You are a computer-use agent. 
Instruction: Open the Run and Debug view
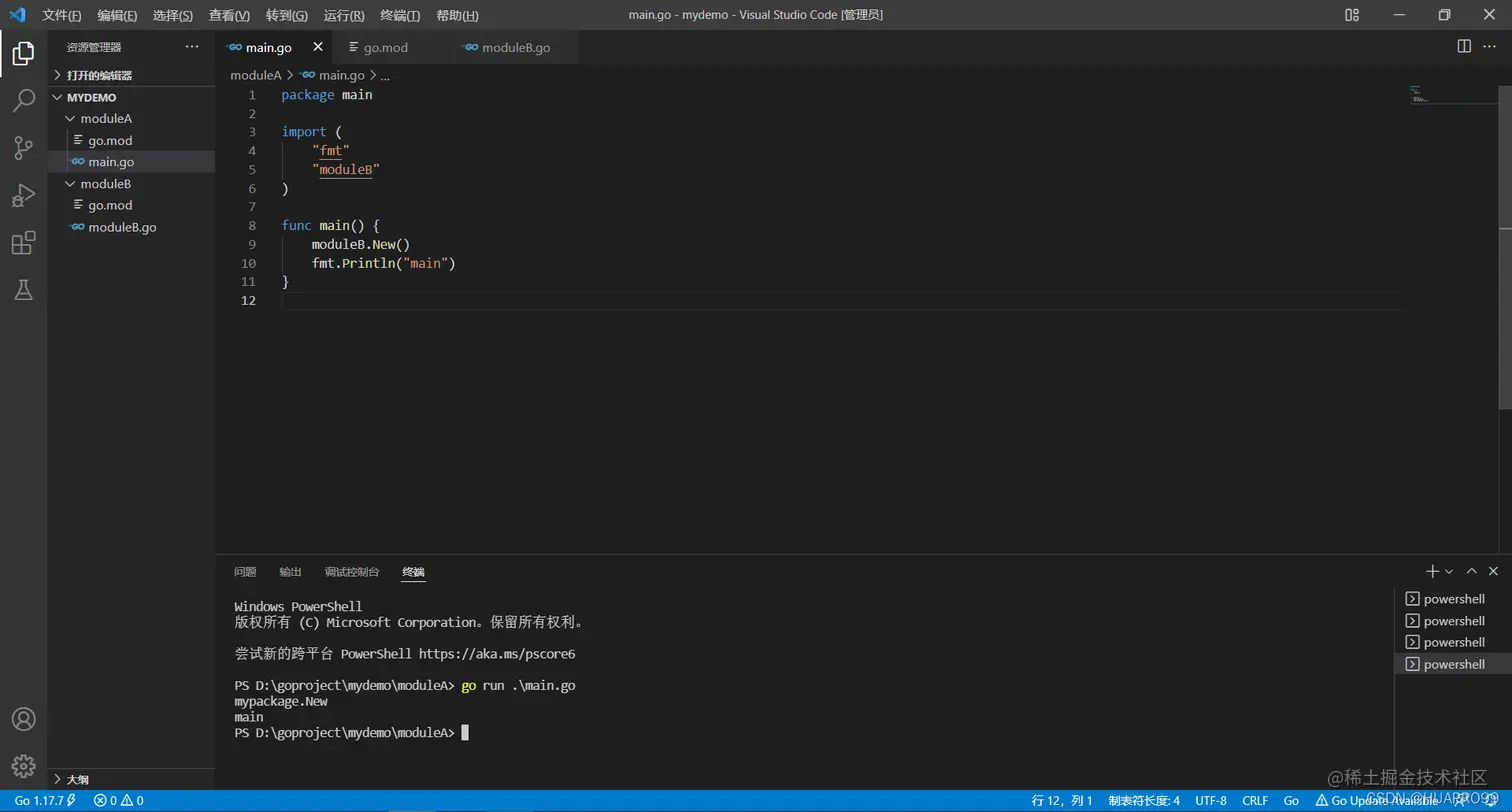pyautogui.click(x=23, y=195)
